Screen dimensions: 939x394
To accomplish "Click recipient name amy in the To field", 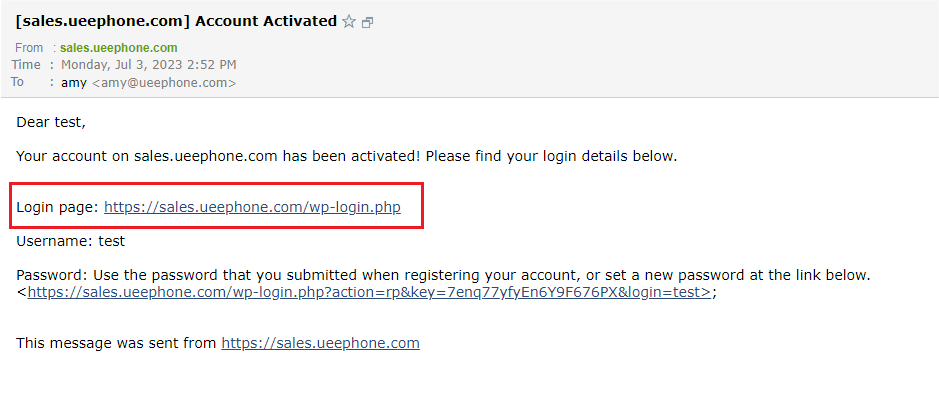I will point(74,83).
